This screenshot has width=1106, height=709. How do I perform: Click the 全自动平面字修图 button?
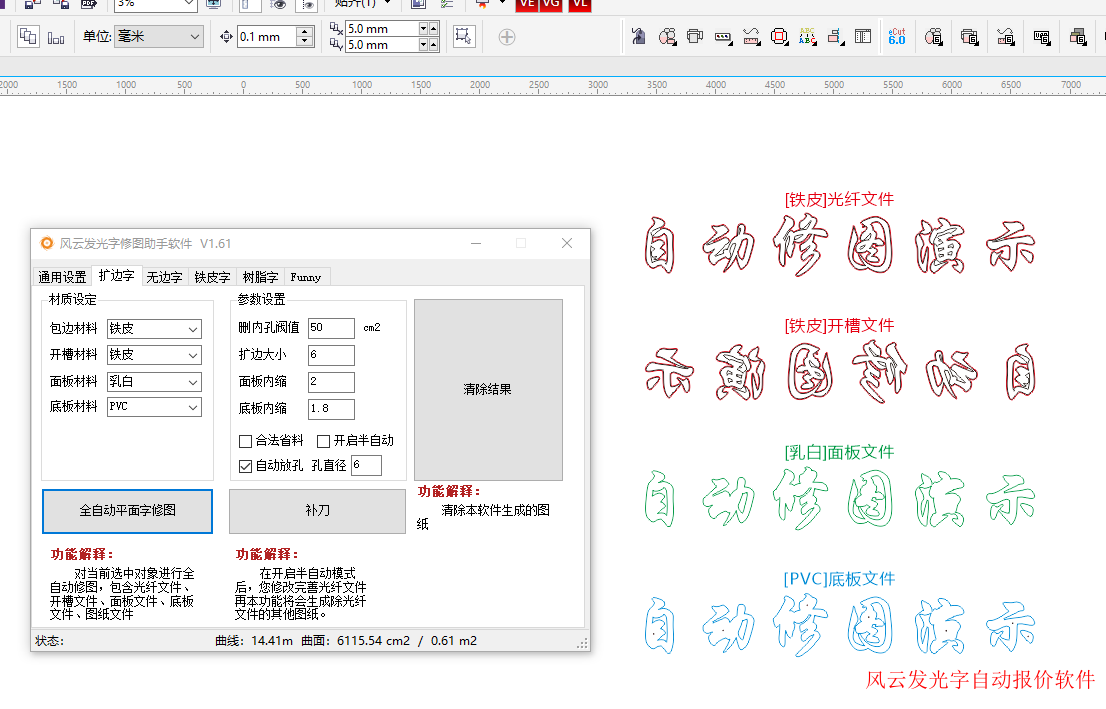[127, 511]
